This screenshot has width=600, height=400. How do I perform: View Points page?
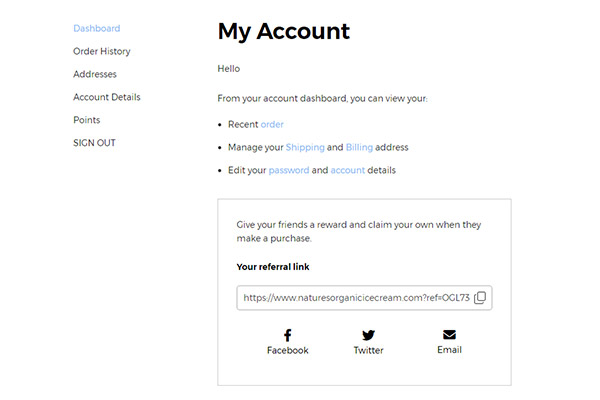86,120
